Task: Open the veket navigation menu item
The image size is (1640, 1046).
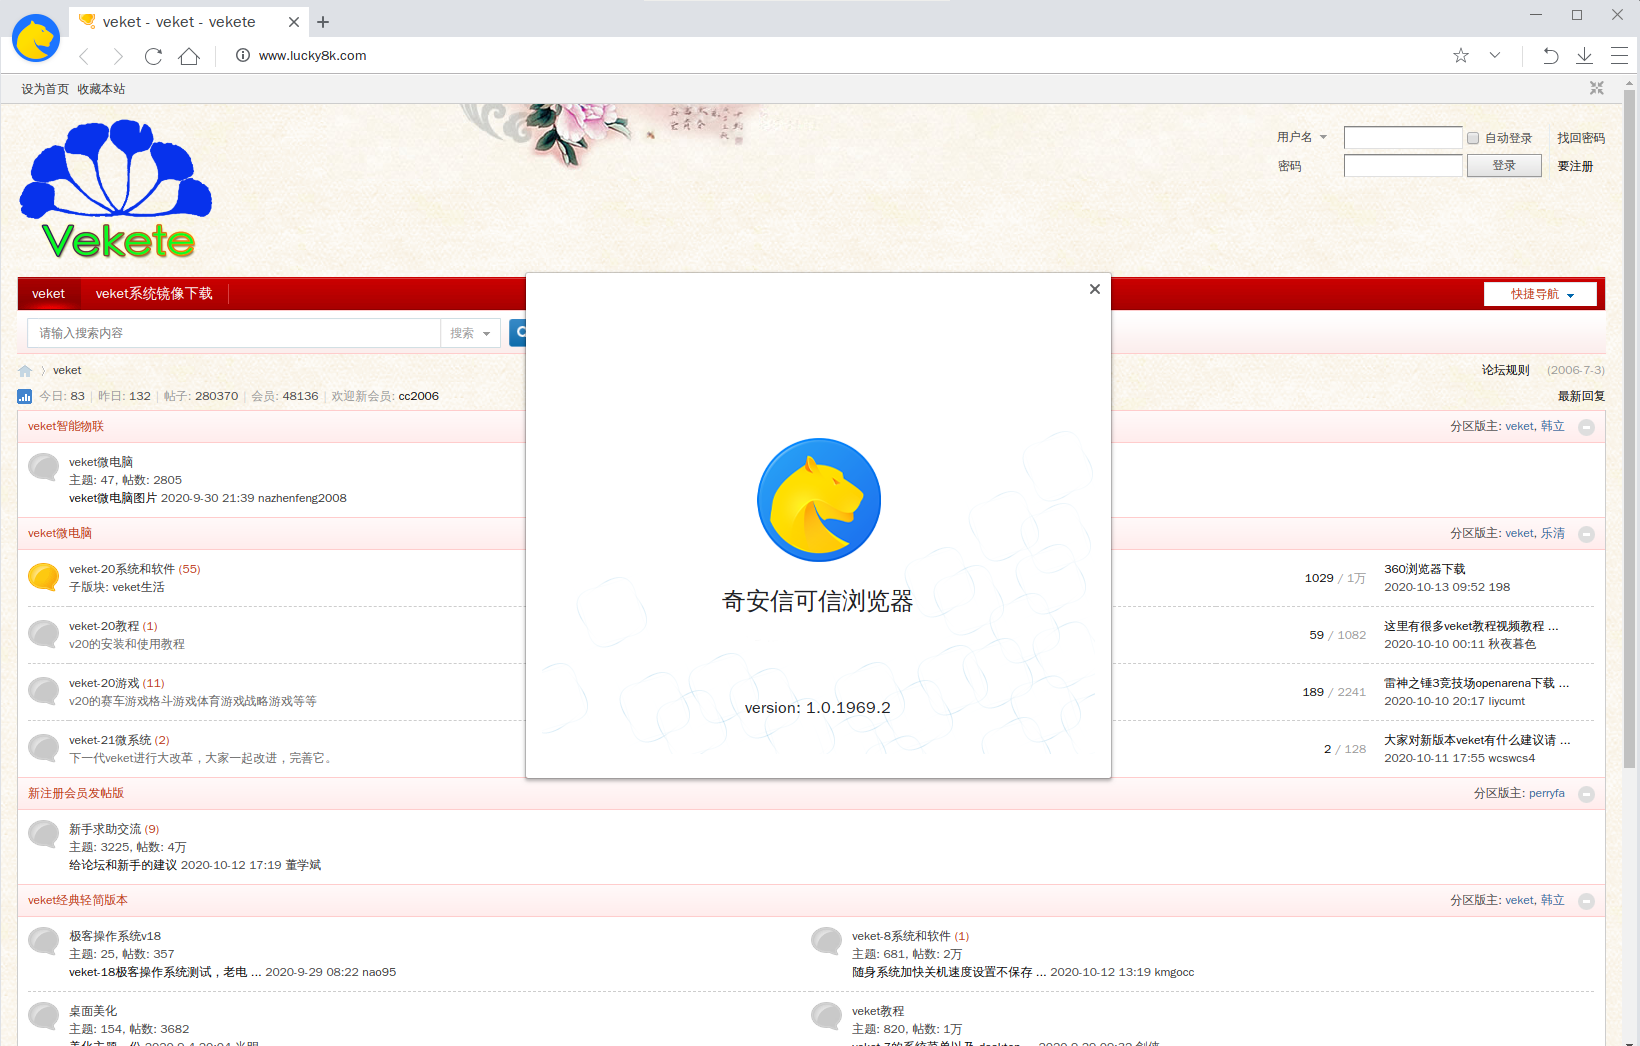Action: click(48, 294)
